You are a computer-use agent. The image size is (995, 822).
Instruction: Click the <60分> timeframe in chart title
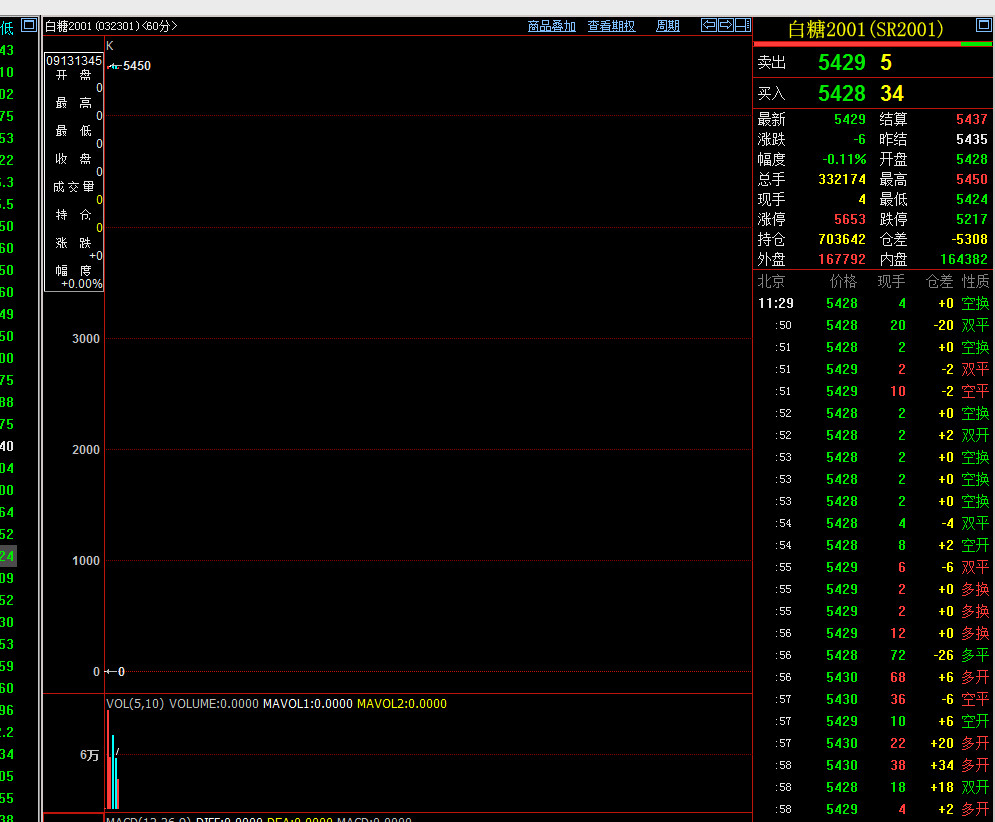coord(159,26)
